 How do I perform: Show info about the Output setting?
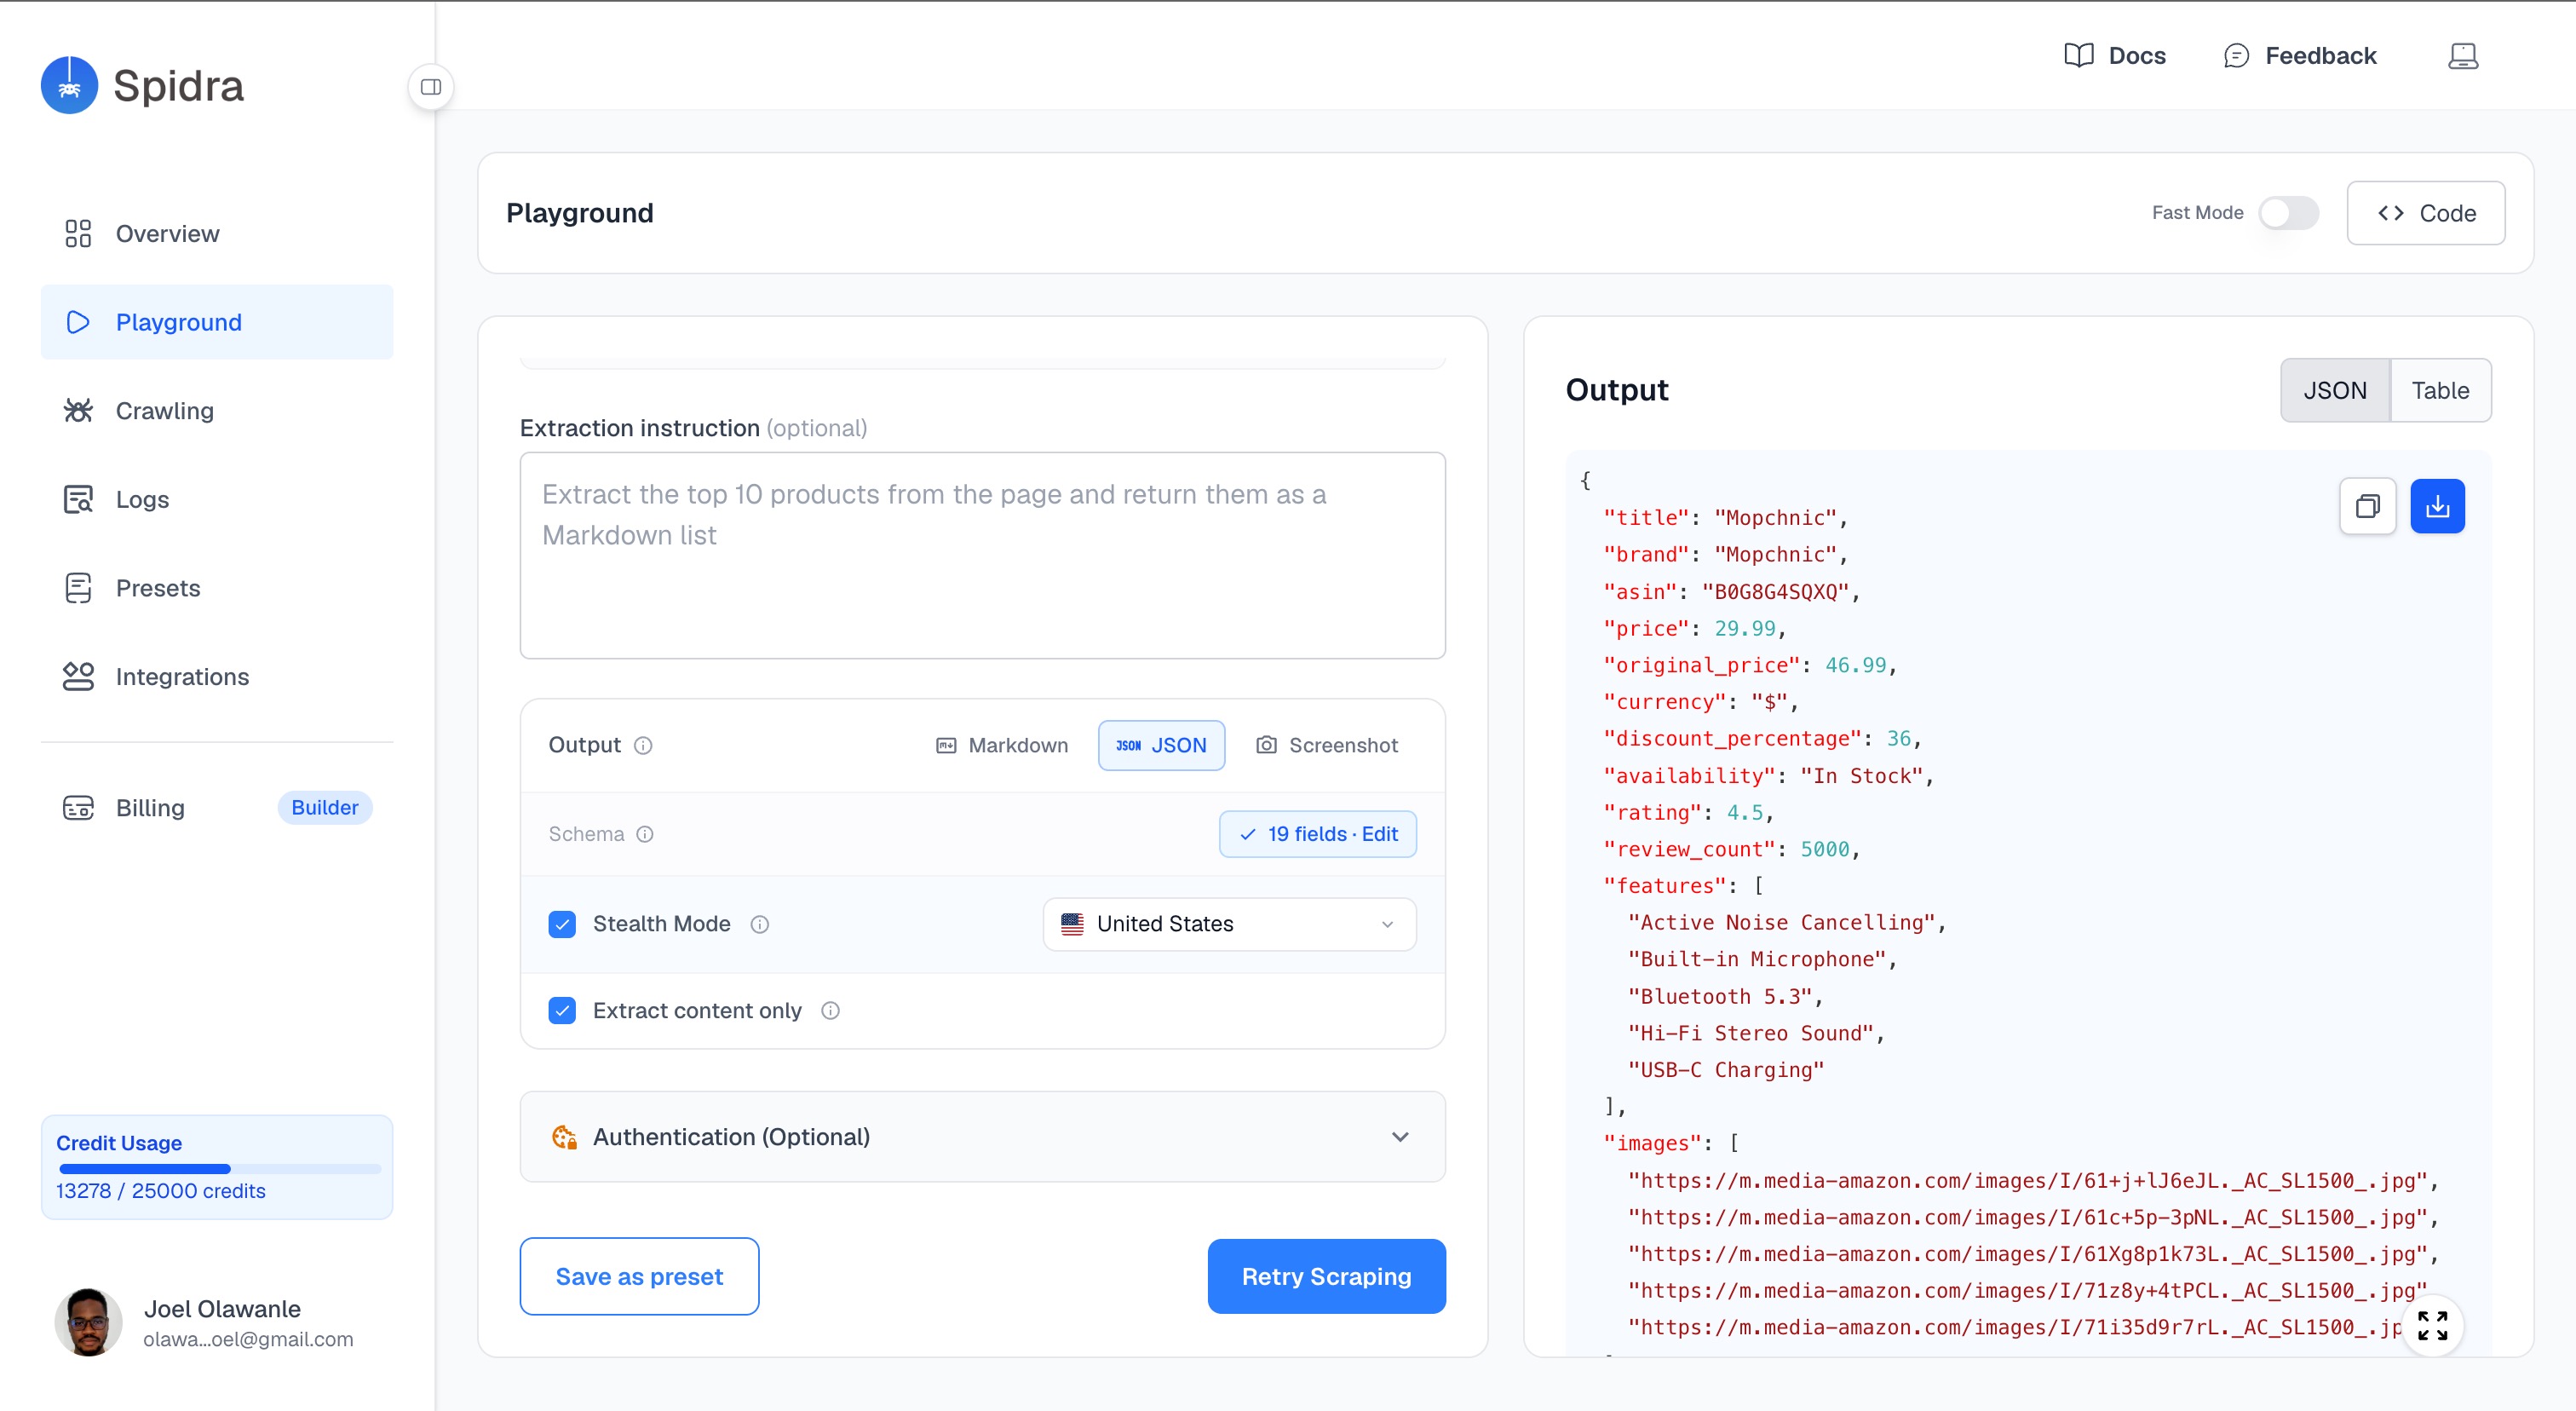(643, 745)
